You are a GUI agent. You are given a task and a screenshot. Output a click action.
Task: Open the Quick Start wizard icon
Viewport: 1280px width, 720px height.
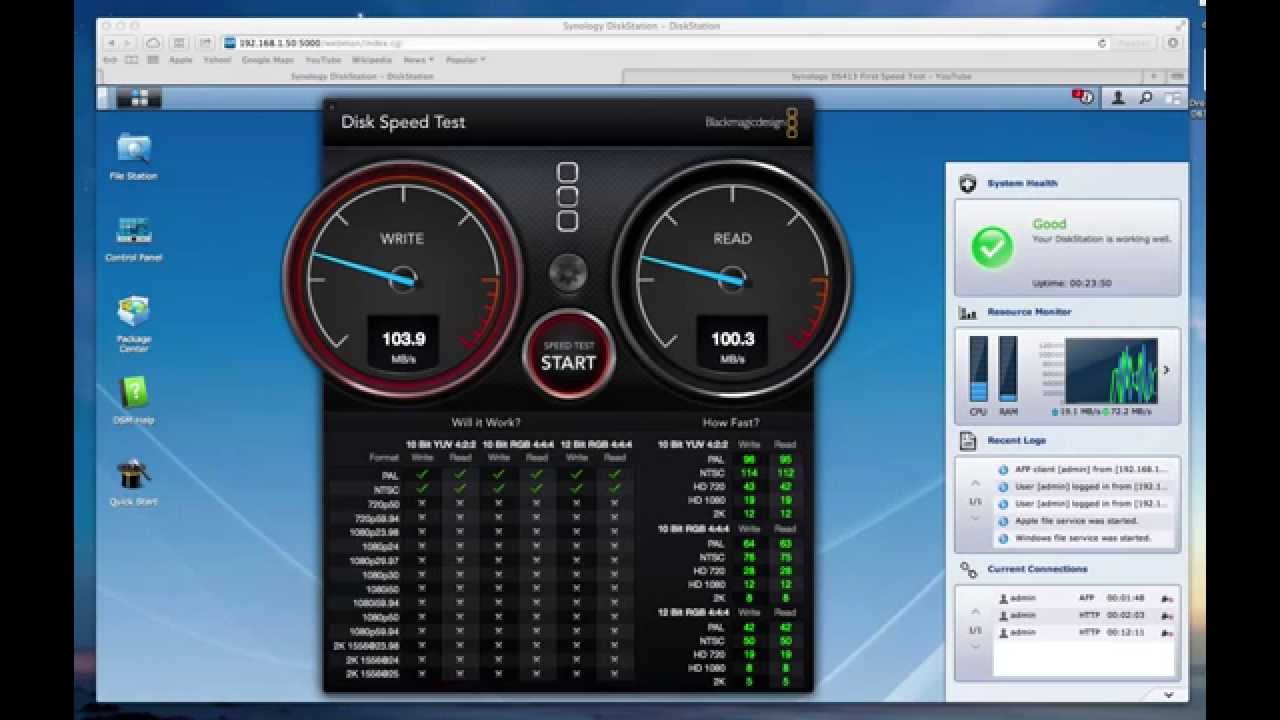coord(133,482)
